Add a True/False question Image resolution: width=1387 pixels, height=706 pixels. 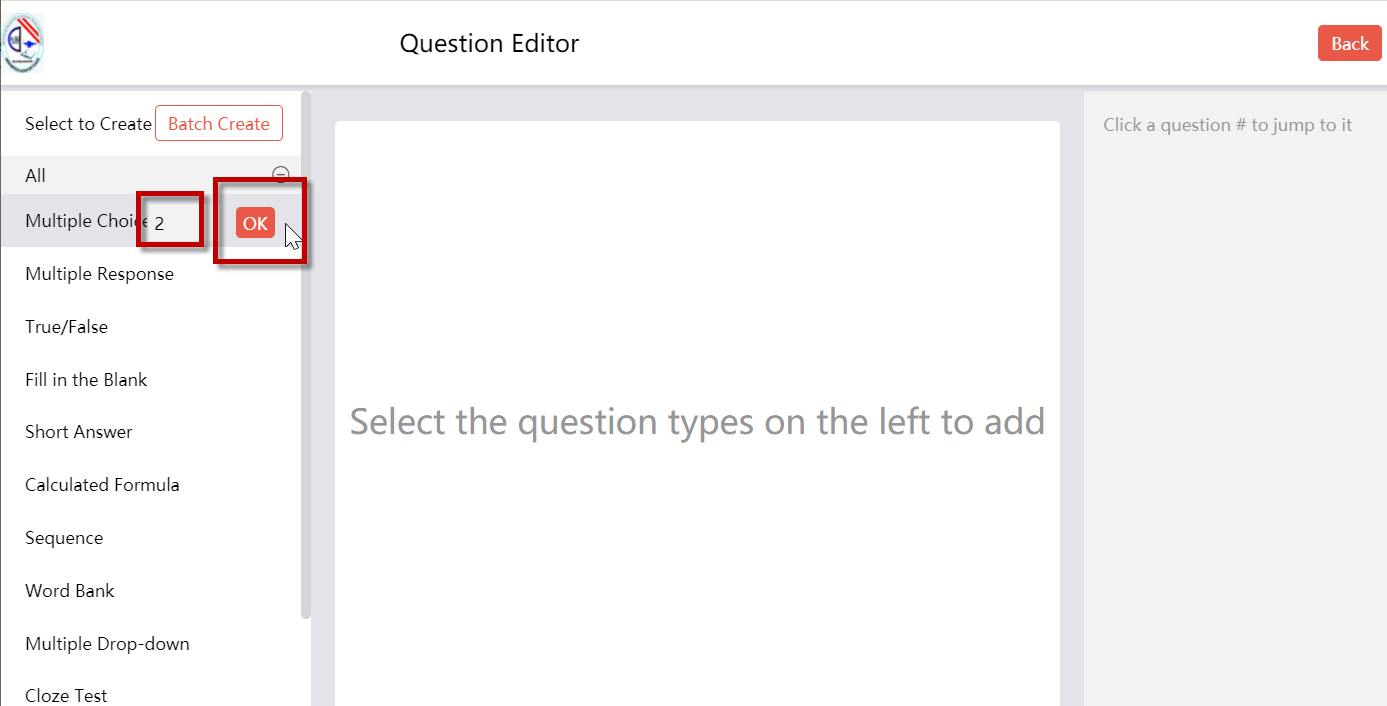pyautogui.click(x=66, y=327)
